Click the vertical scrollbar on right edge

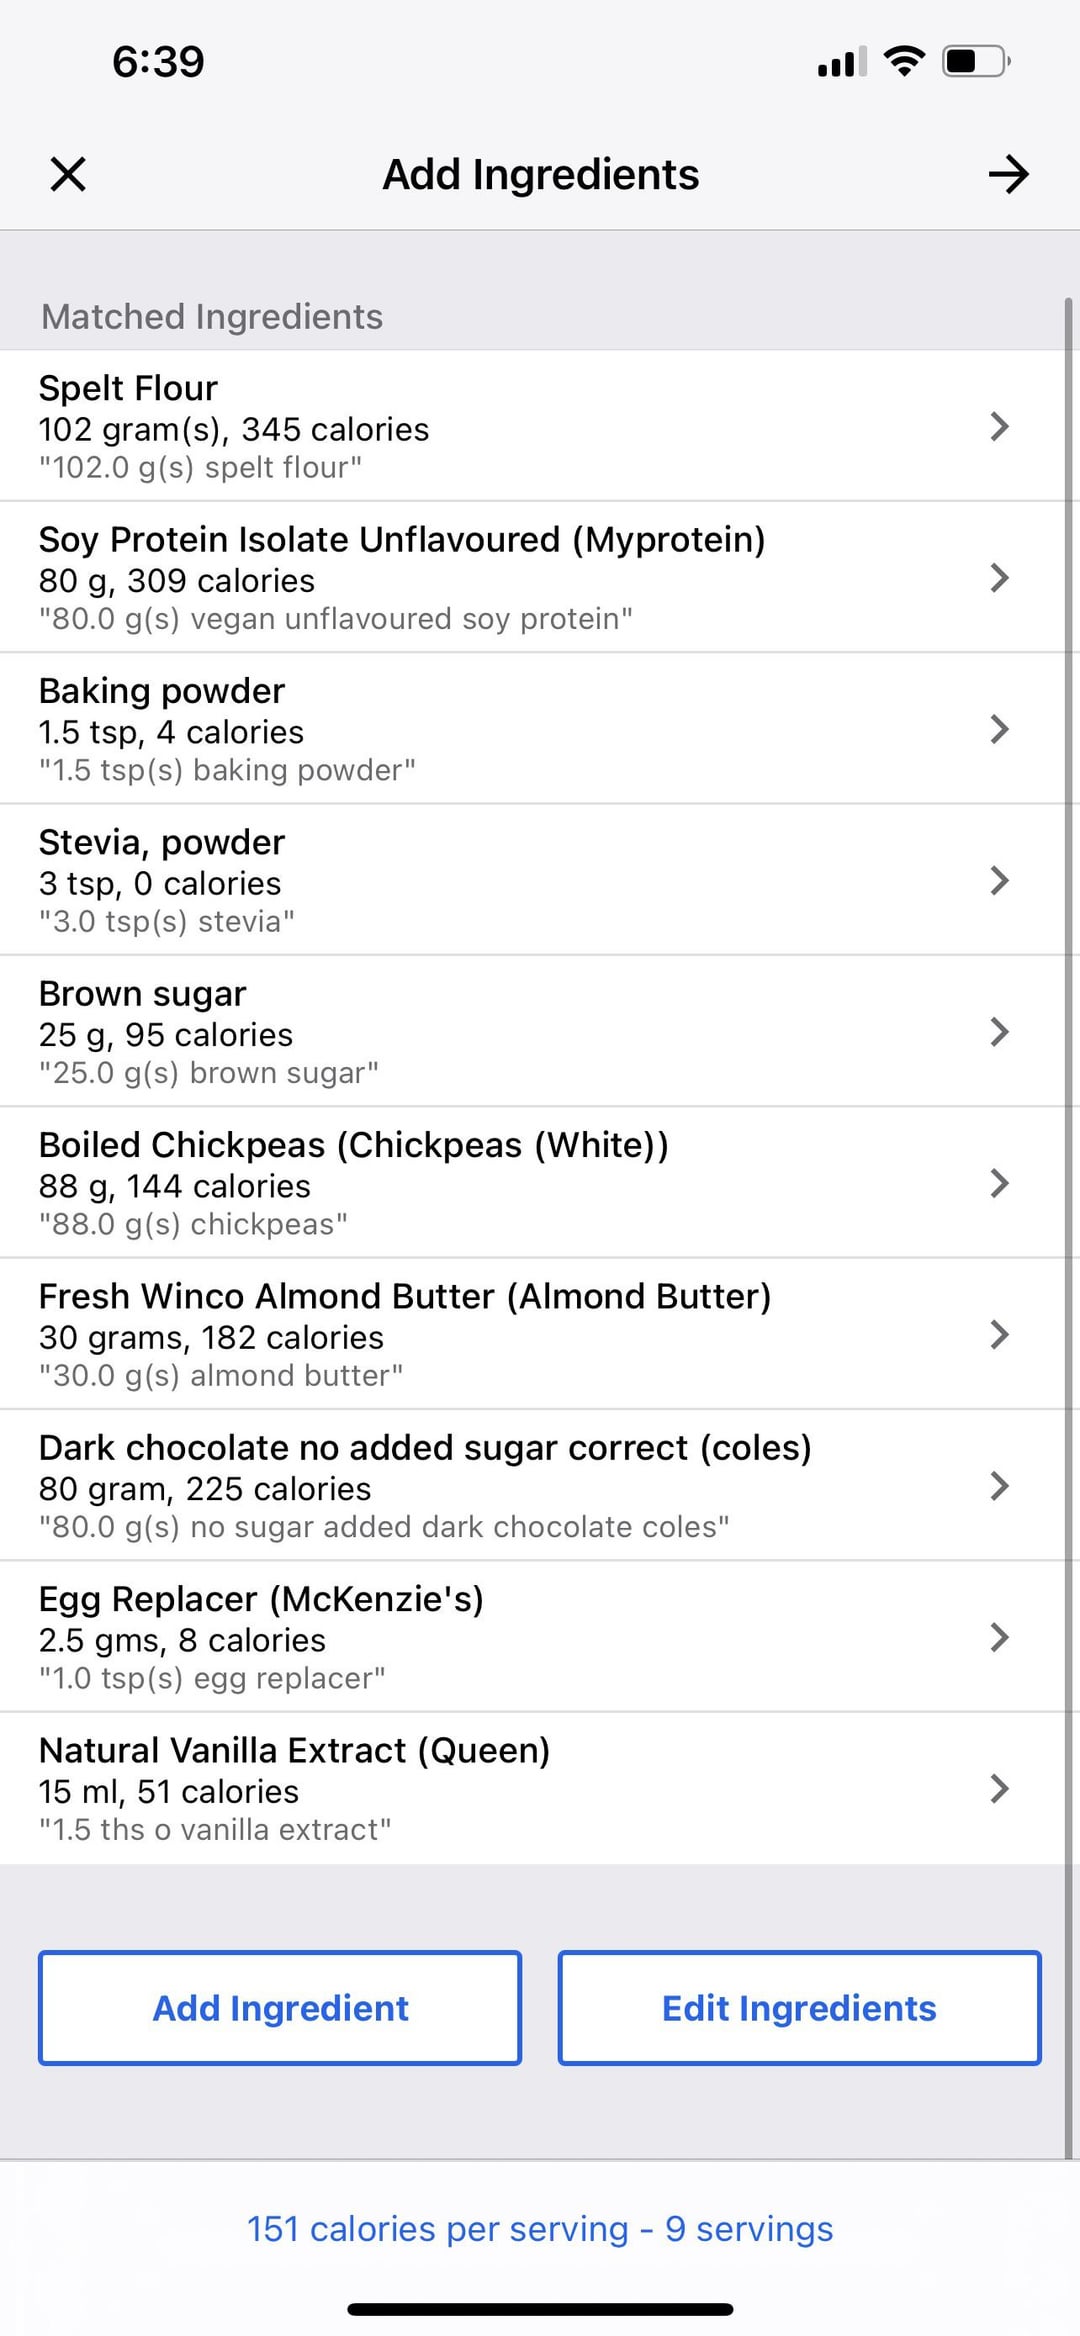coord(1068,1200)
